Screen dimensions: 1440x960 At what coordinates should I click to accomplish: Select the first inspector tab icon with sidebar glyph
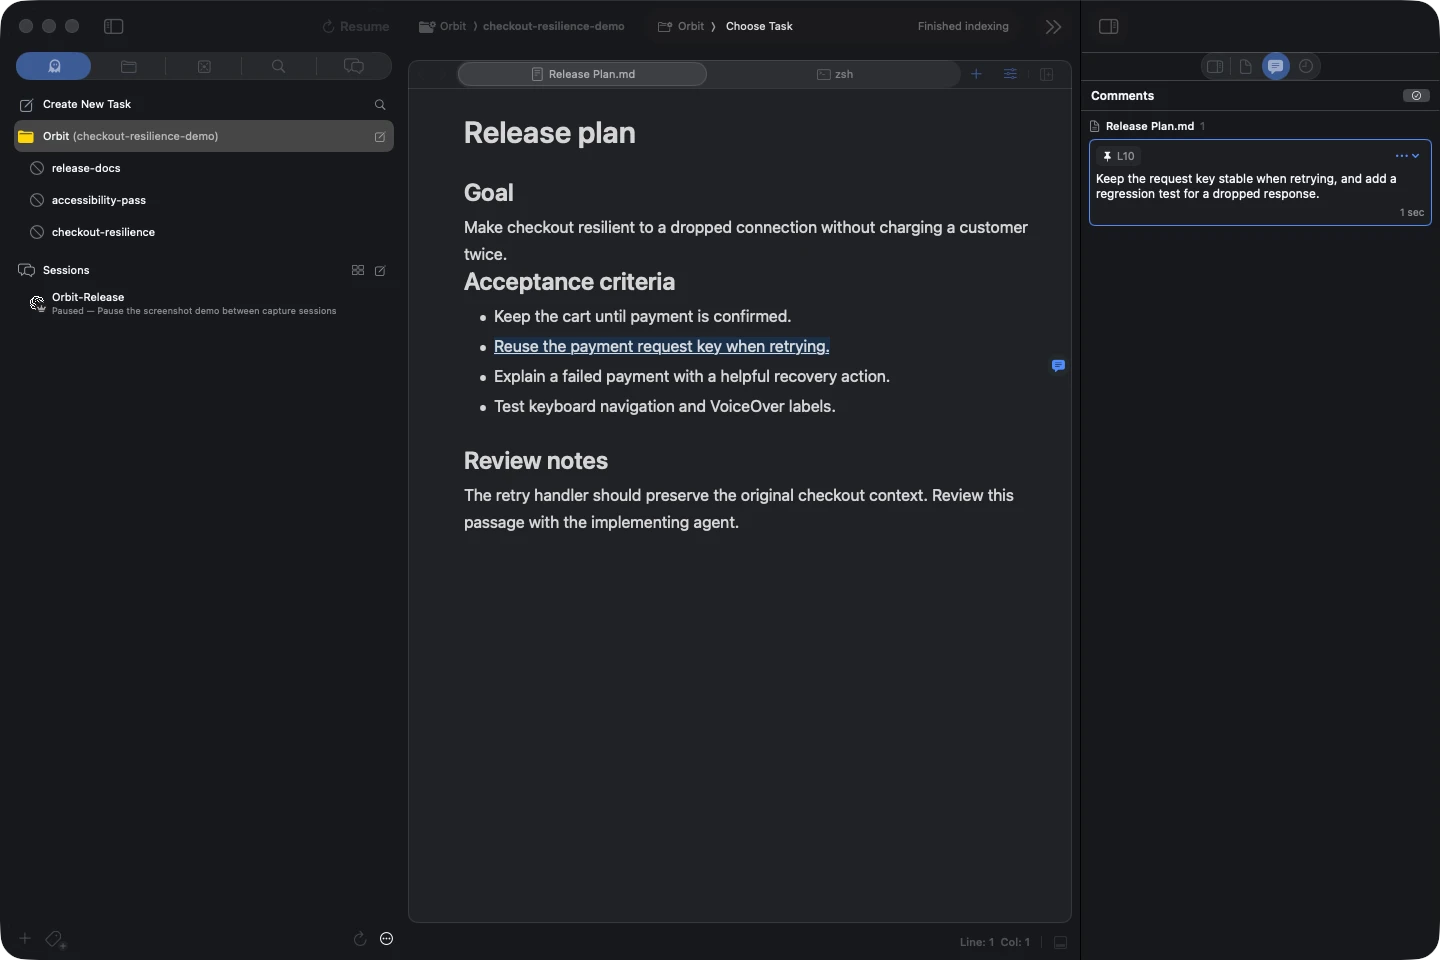[x=1215, y=66]
